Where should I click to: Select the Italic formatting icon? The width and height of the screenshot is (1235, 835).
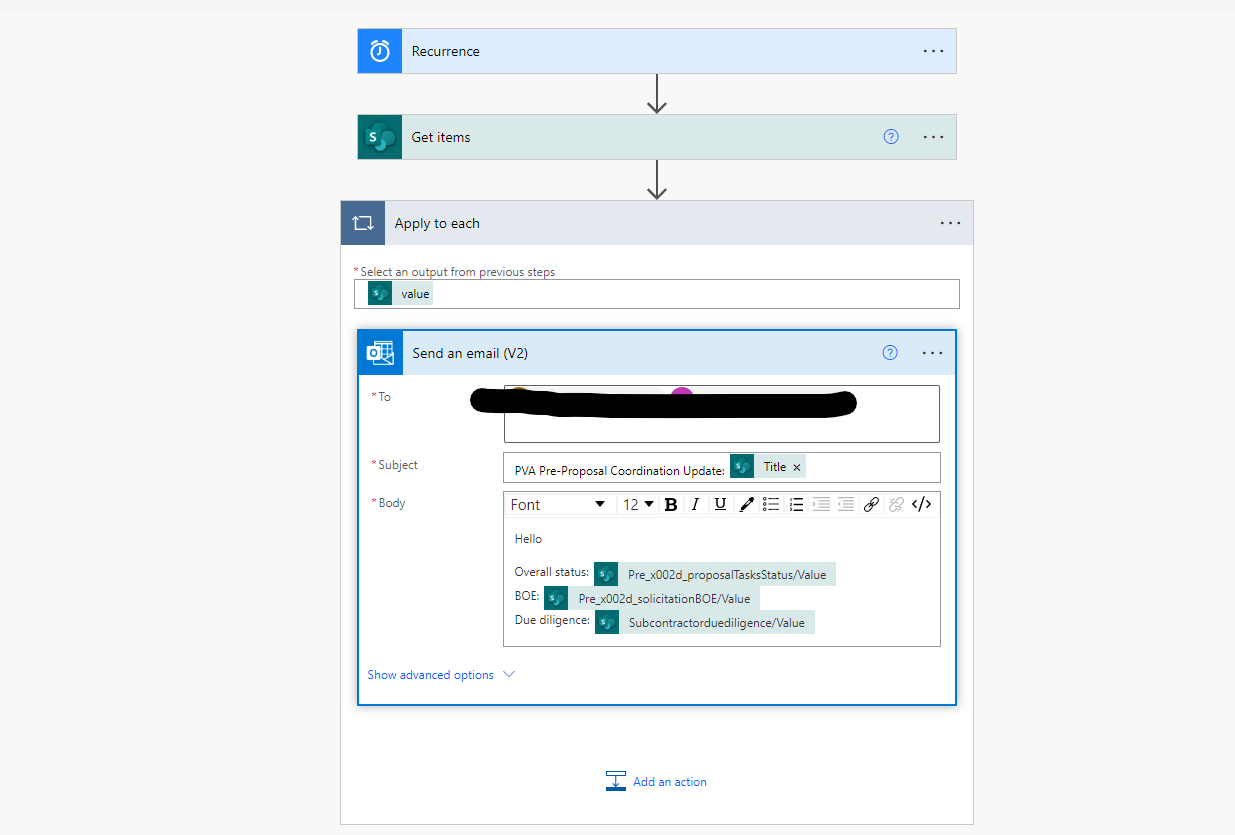[695, 504]
